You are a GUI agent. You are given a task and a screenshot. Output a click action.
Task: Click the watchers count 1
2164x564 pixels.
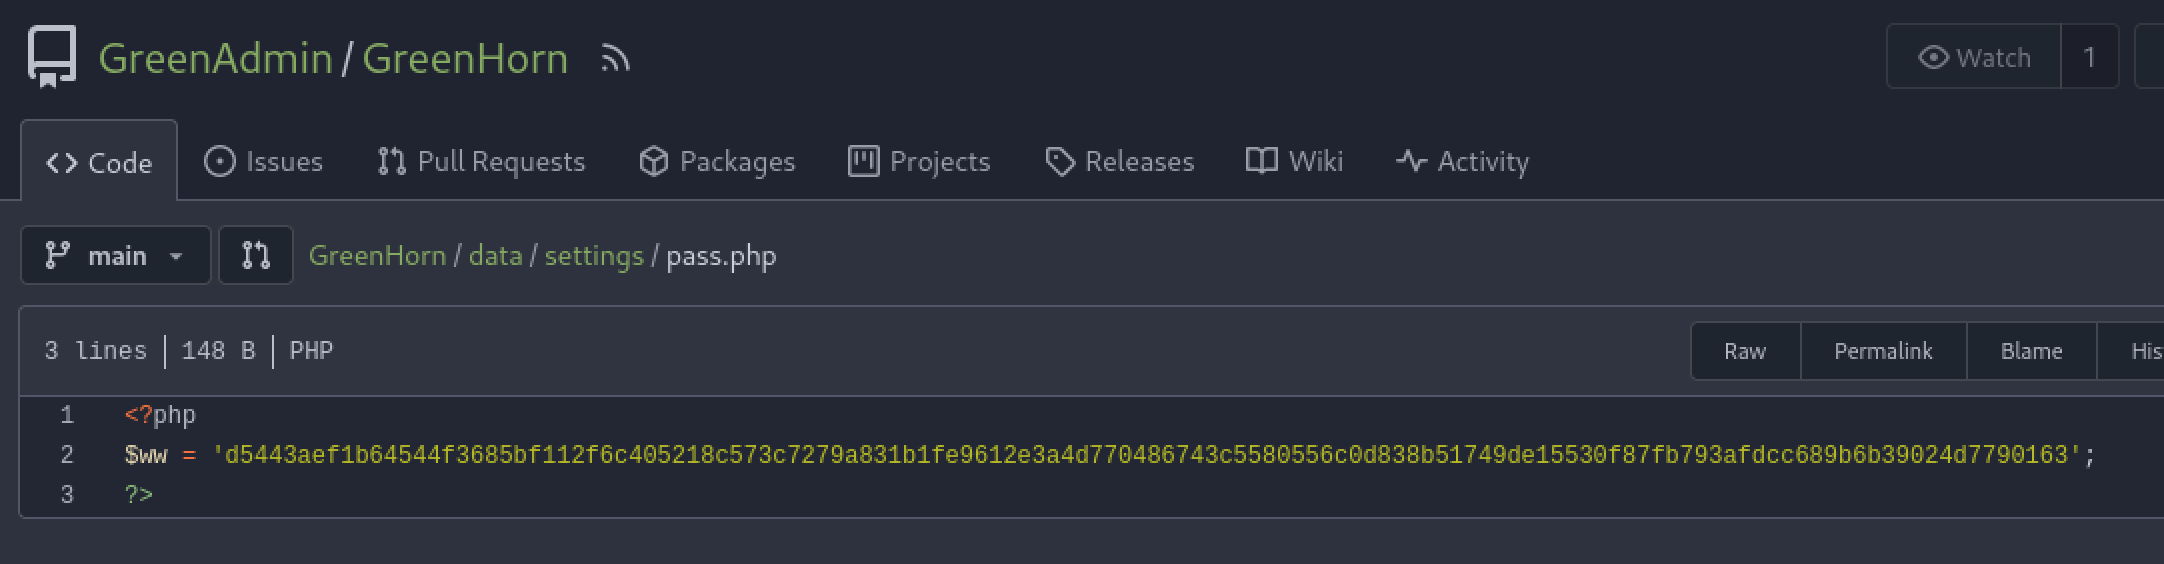[2089, 58]
